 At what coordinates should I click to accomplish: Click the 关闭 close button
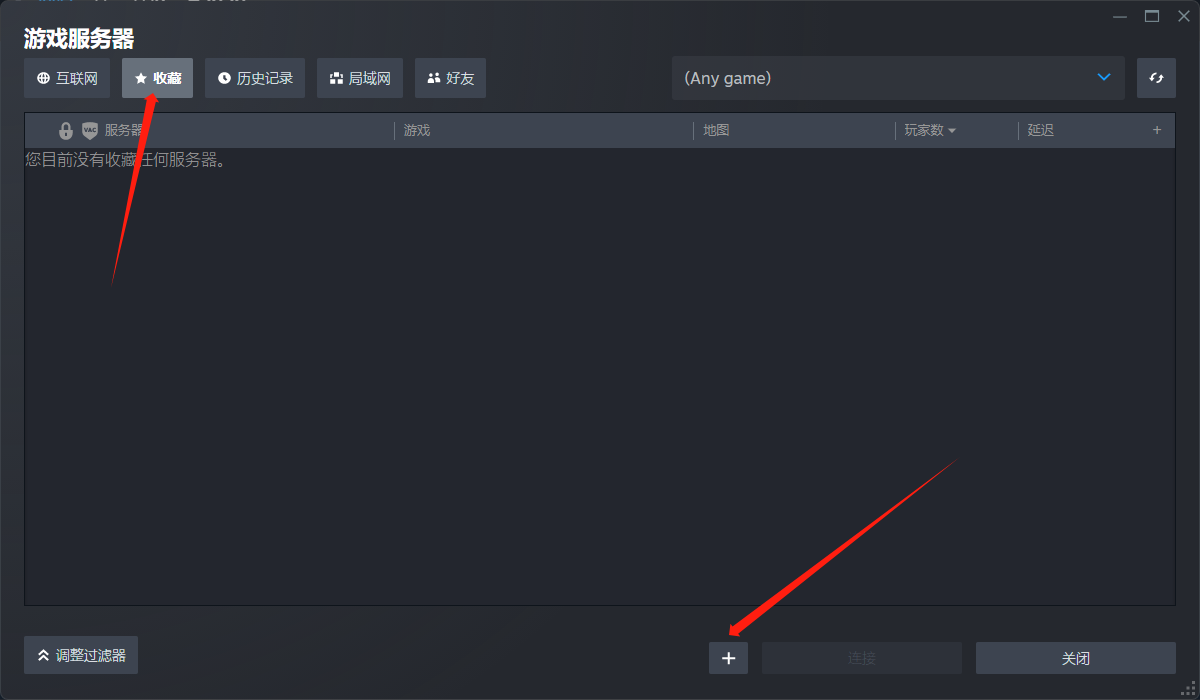pyautogui.click(x=1076, y=658)
